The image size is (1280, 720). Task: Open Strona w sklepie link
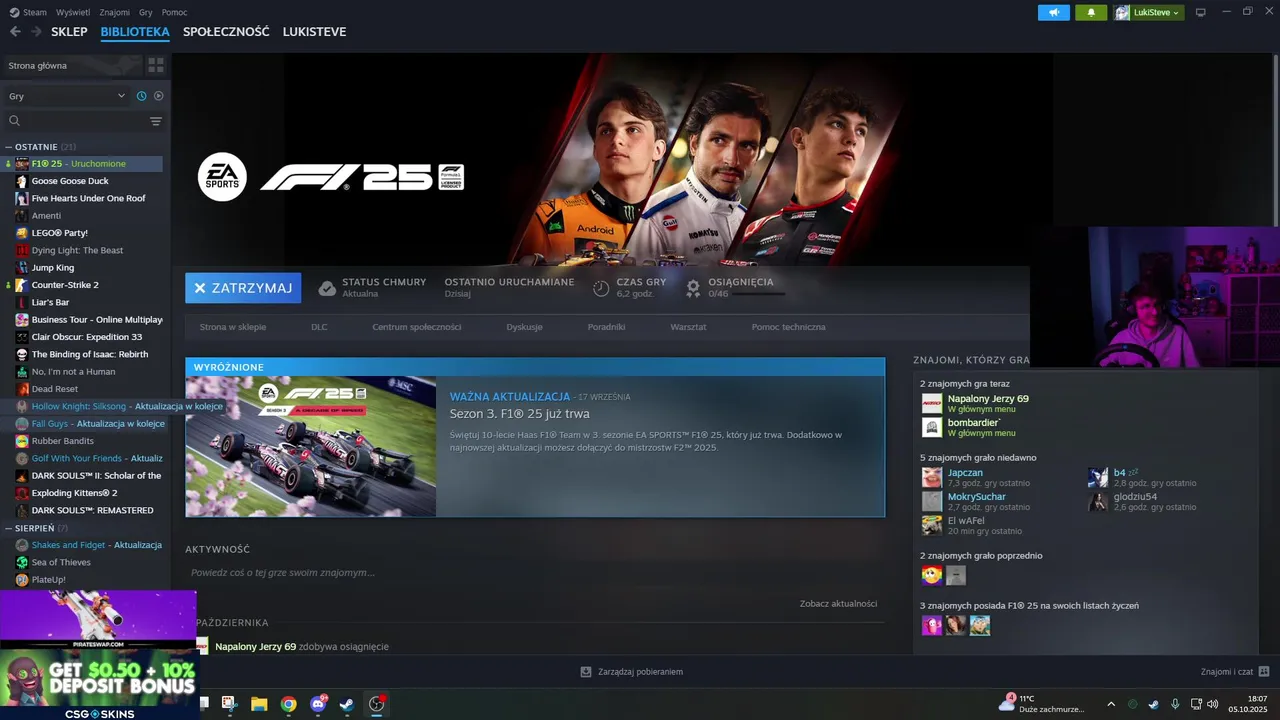(233, 327)
